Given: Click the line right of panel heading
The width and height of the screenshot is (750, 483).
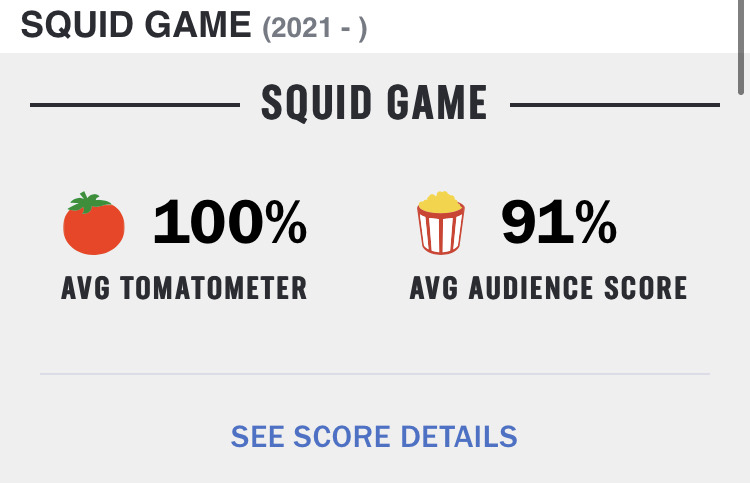Looking at the screenshot, I should point(614,104).
